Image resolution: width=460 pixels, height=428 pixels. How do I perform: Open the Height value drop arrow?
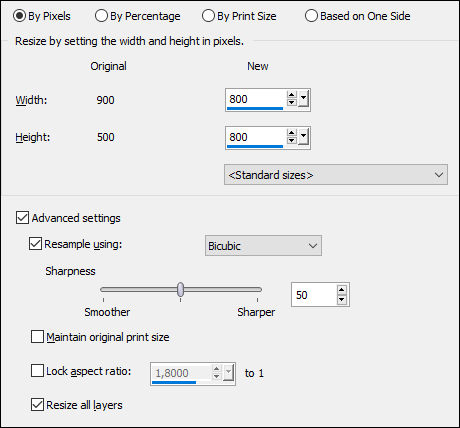303,137
